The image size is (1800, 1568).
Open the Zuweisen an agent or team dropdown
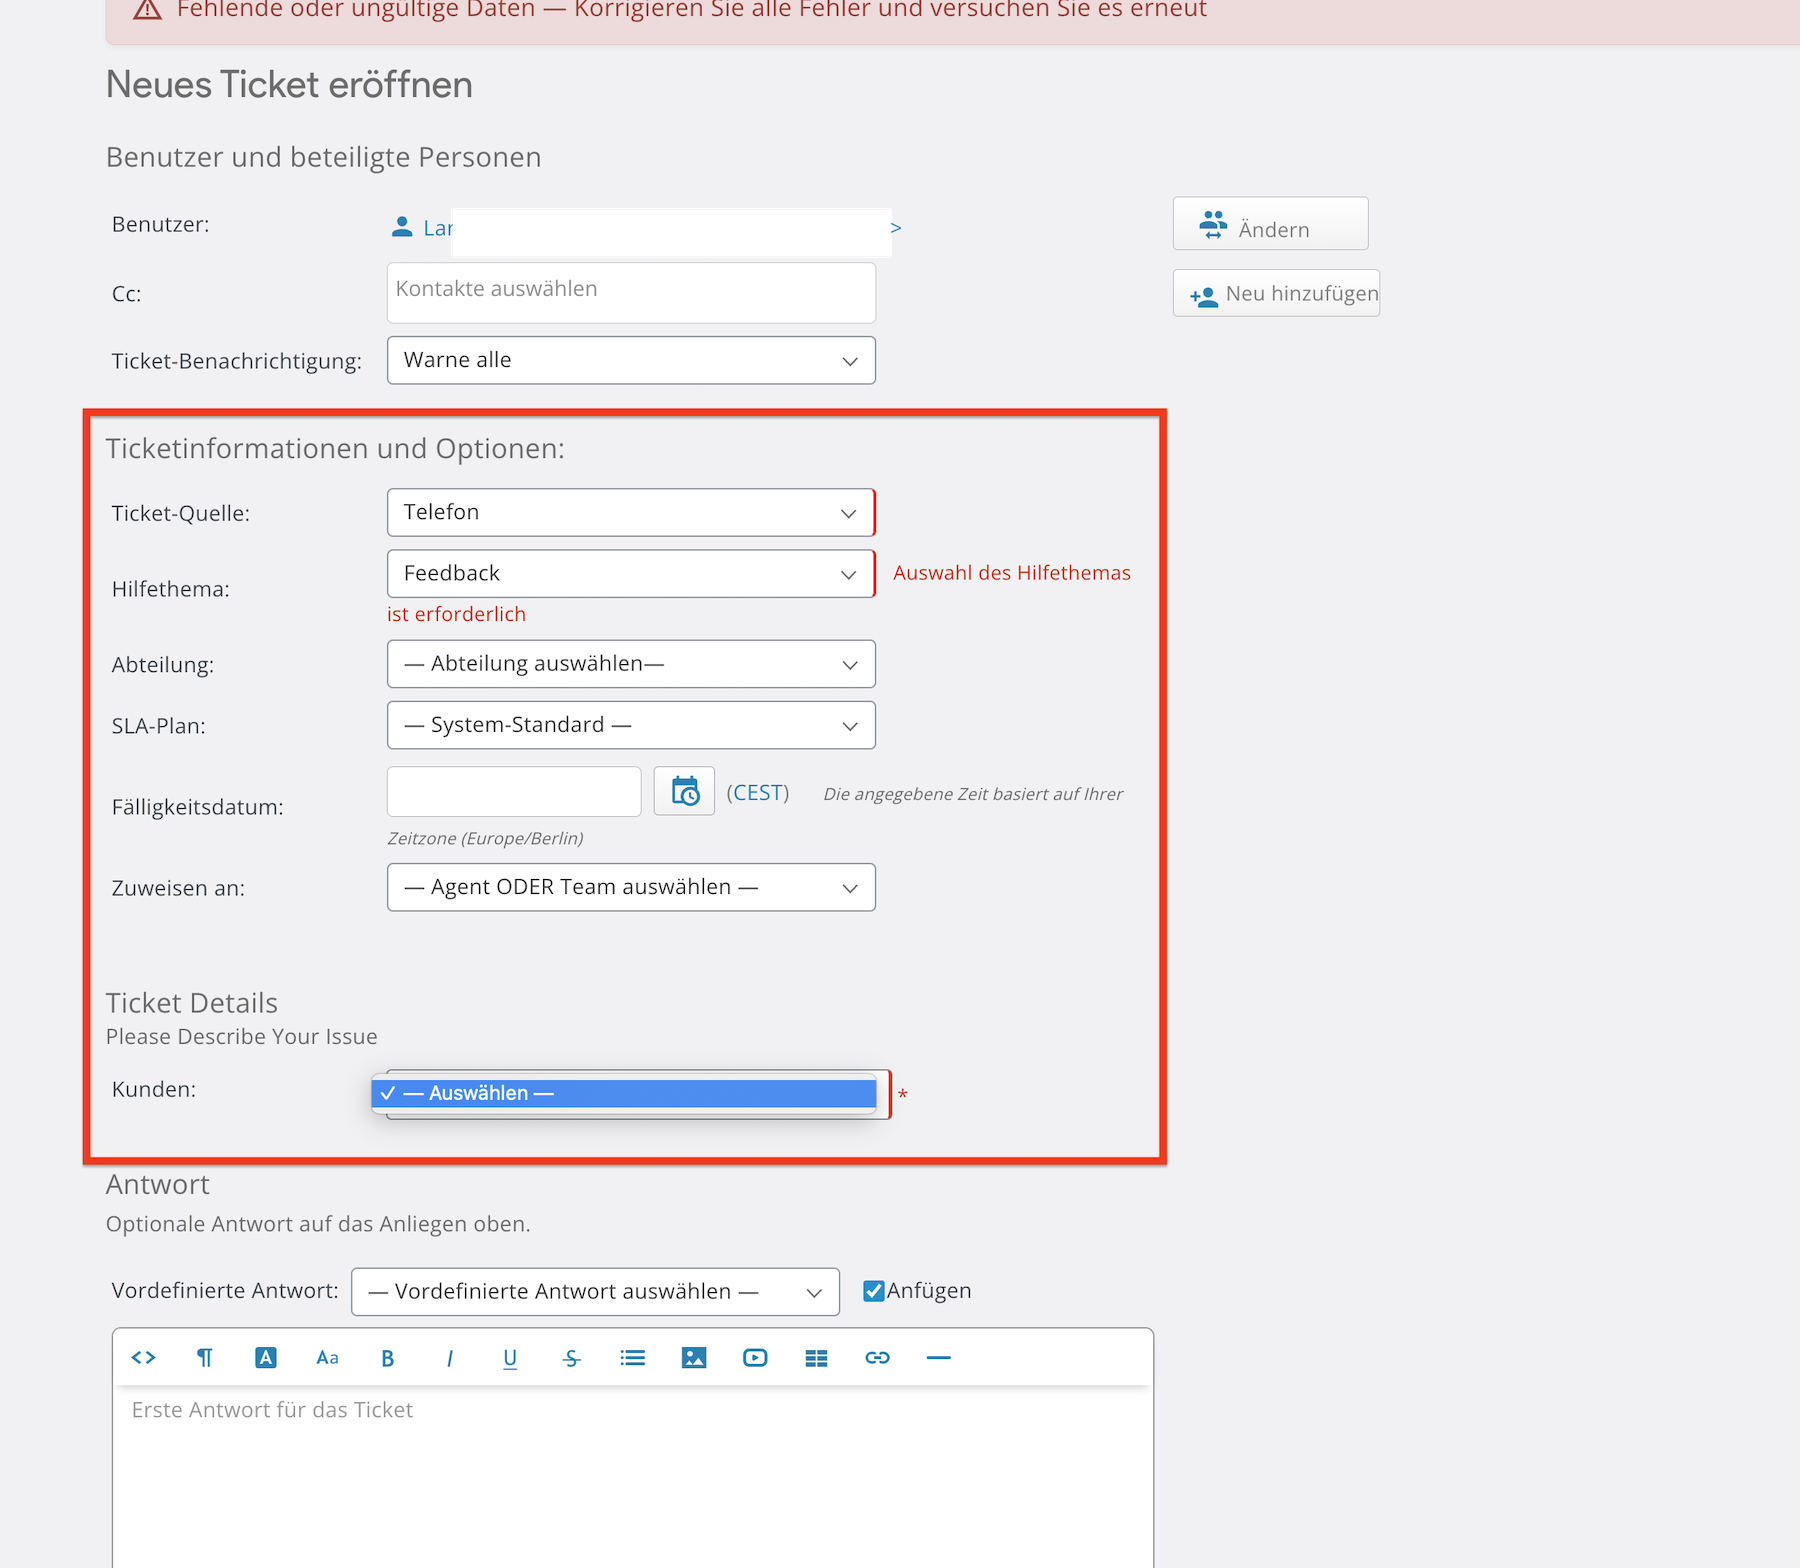coord(631,887)
